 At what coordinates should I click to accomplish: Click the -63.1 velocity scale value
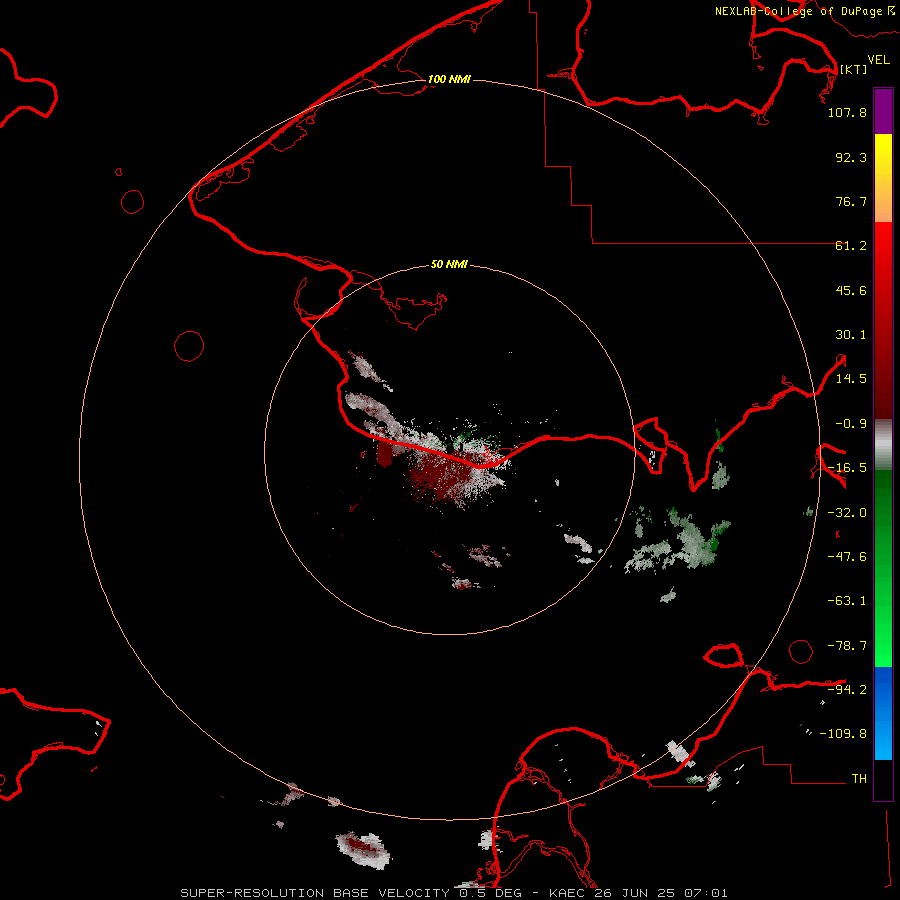[x=847, y=601]
